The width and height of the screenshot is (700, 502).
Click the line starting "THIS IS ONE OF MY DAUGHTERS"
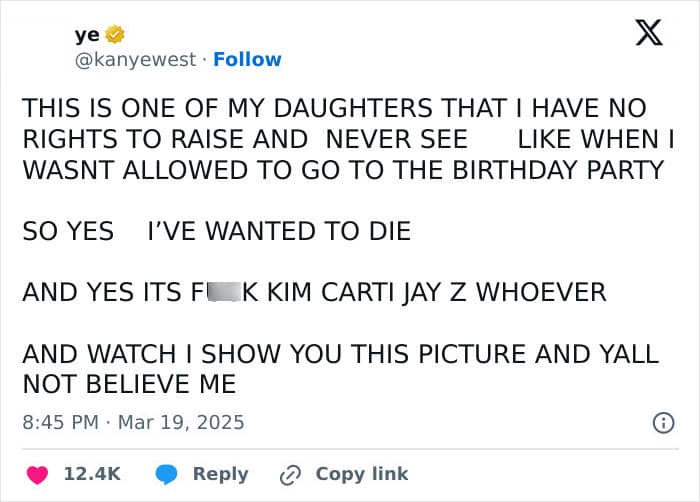[x=334, y=108]
